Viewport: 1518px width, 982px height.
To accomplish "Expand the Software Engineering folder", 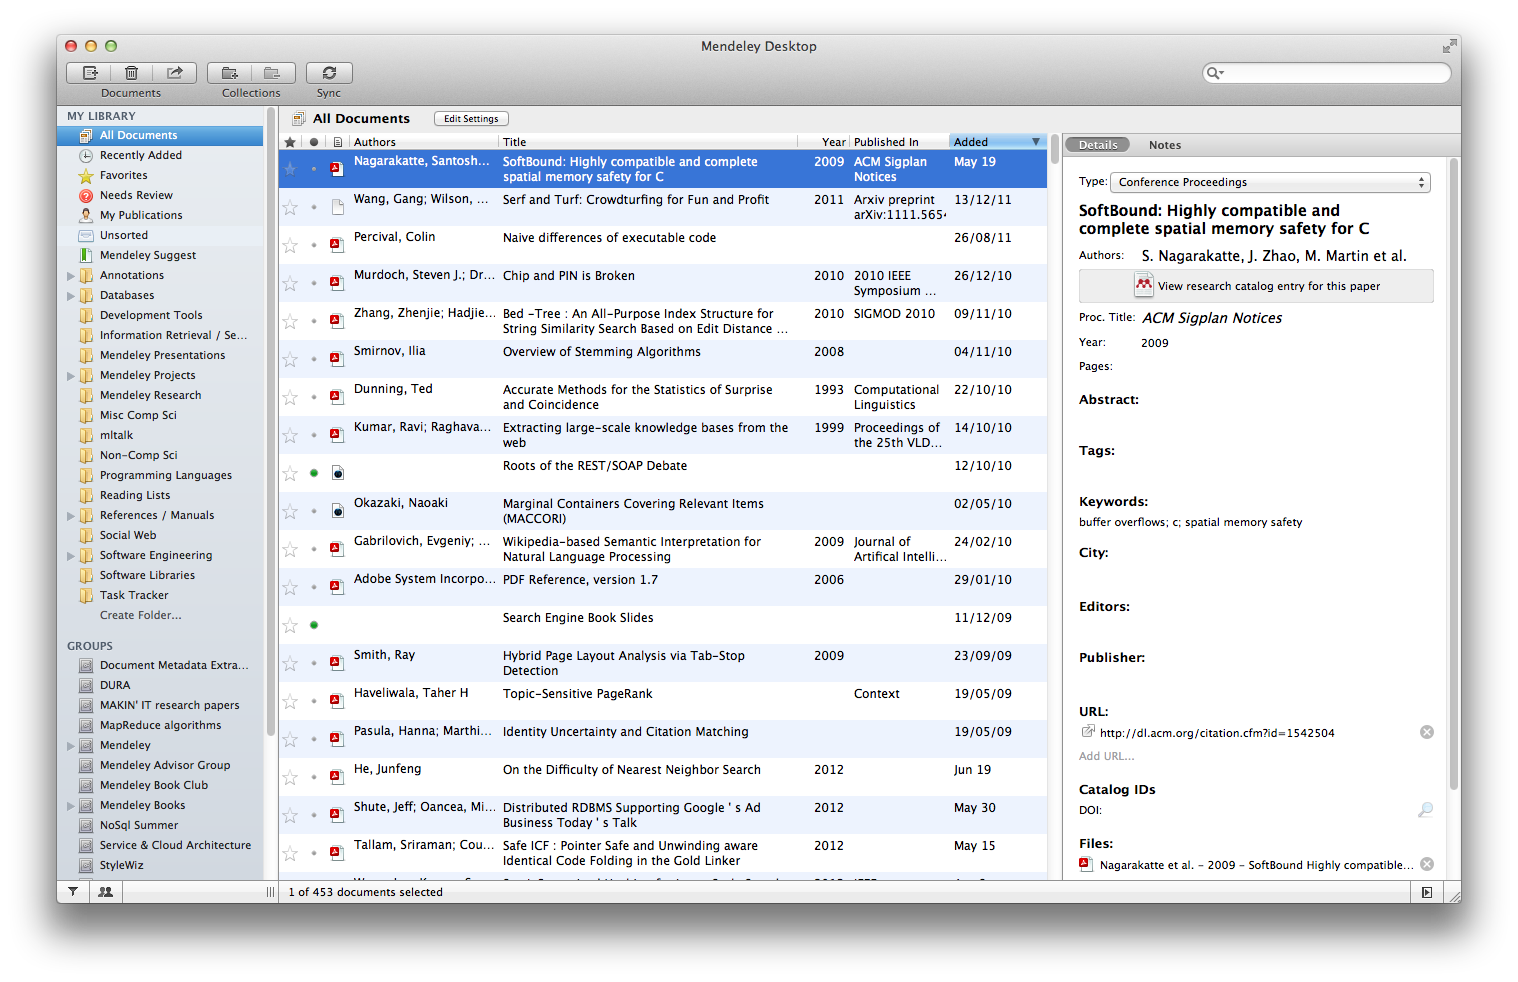I will point(71,555).
